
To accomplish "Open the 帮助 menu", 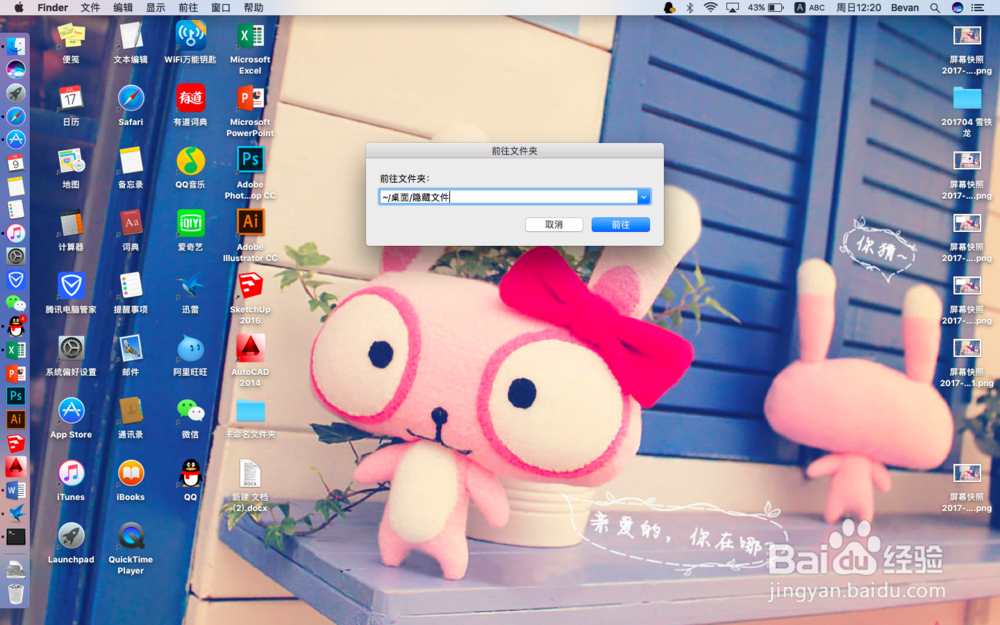I will [253, 8].
